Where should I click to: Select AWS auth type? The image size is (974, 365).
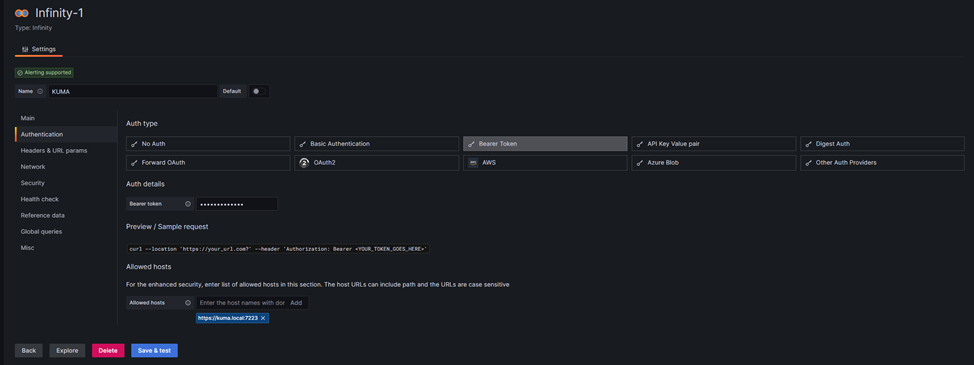(x=545, y=163)
